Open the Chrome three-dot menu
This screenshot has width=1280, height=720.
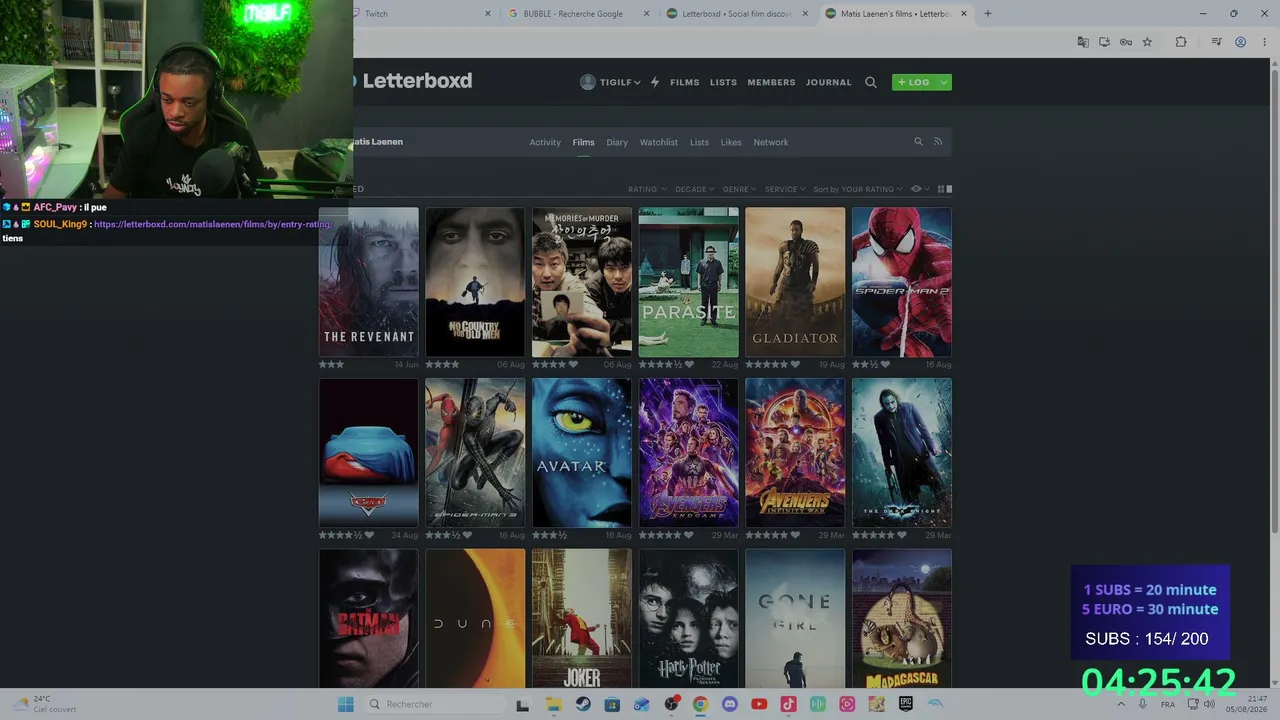click(1265, 42)
